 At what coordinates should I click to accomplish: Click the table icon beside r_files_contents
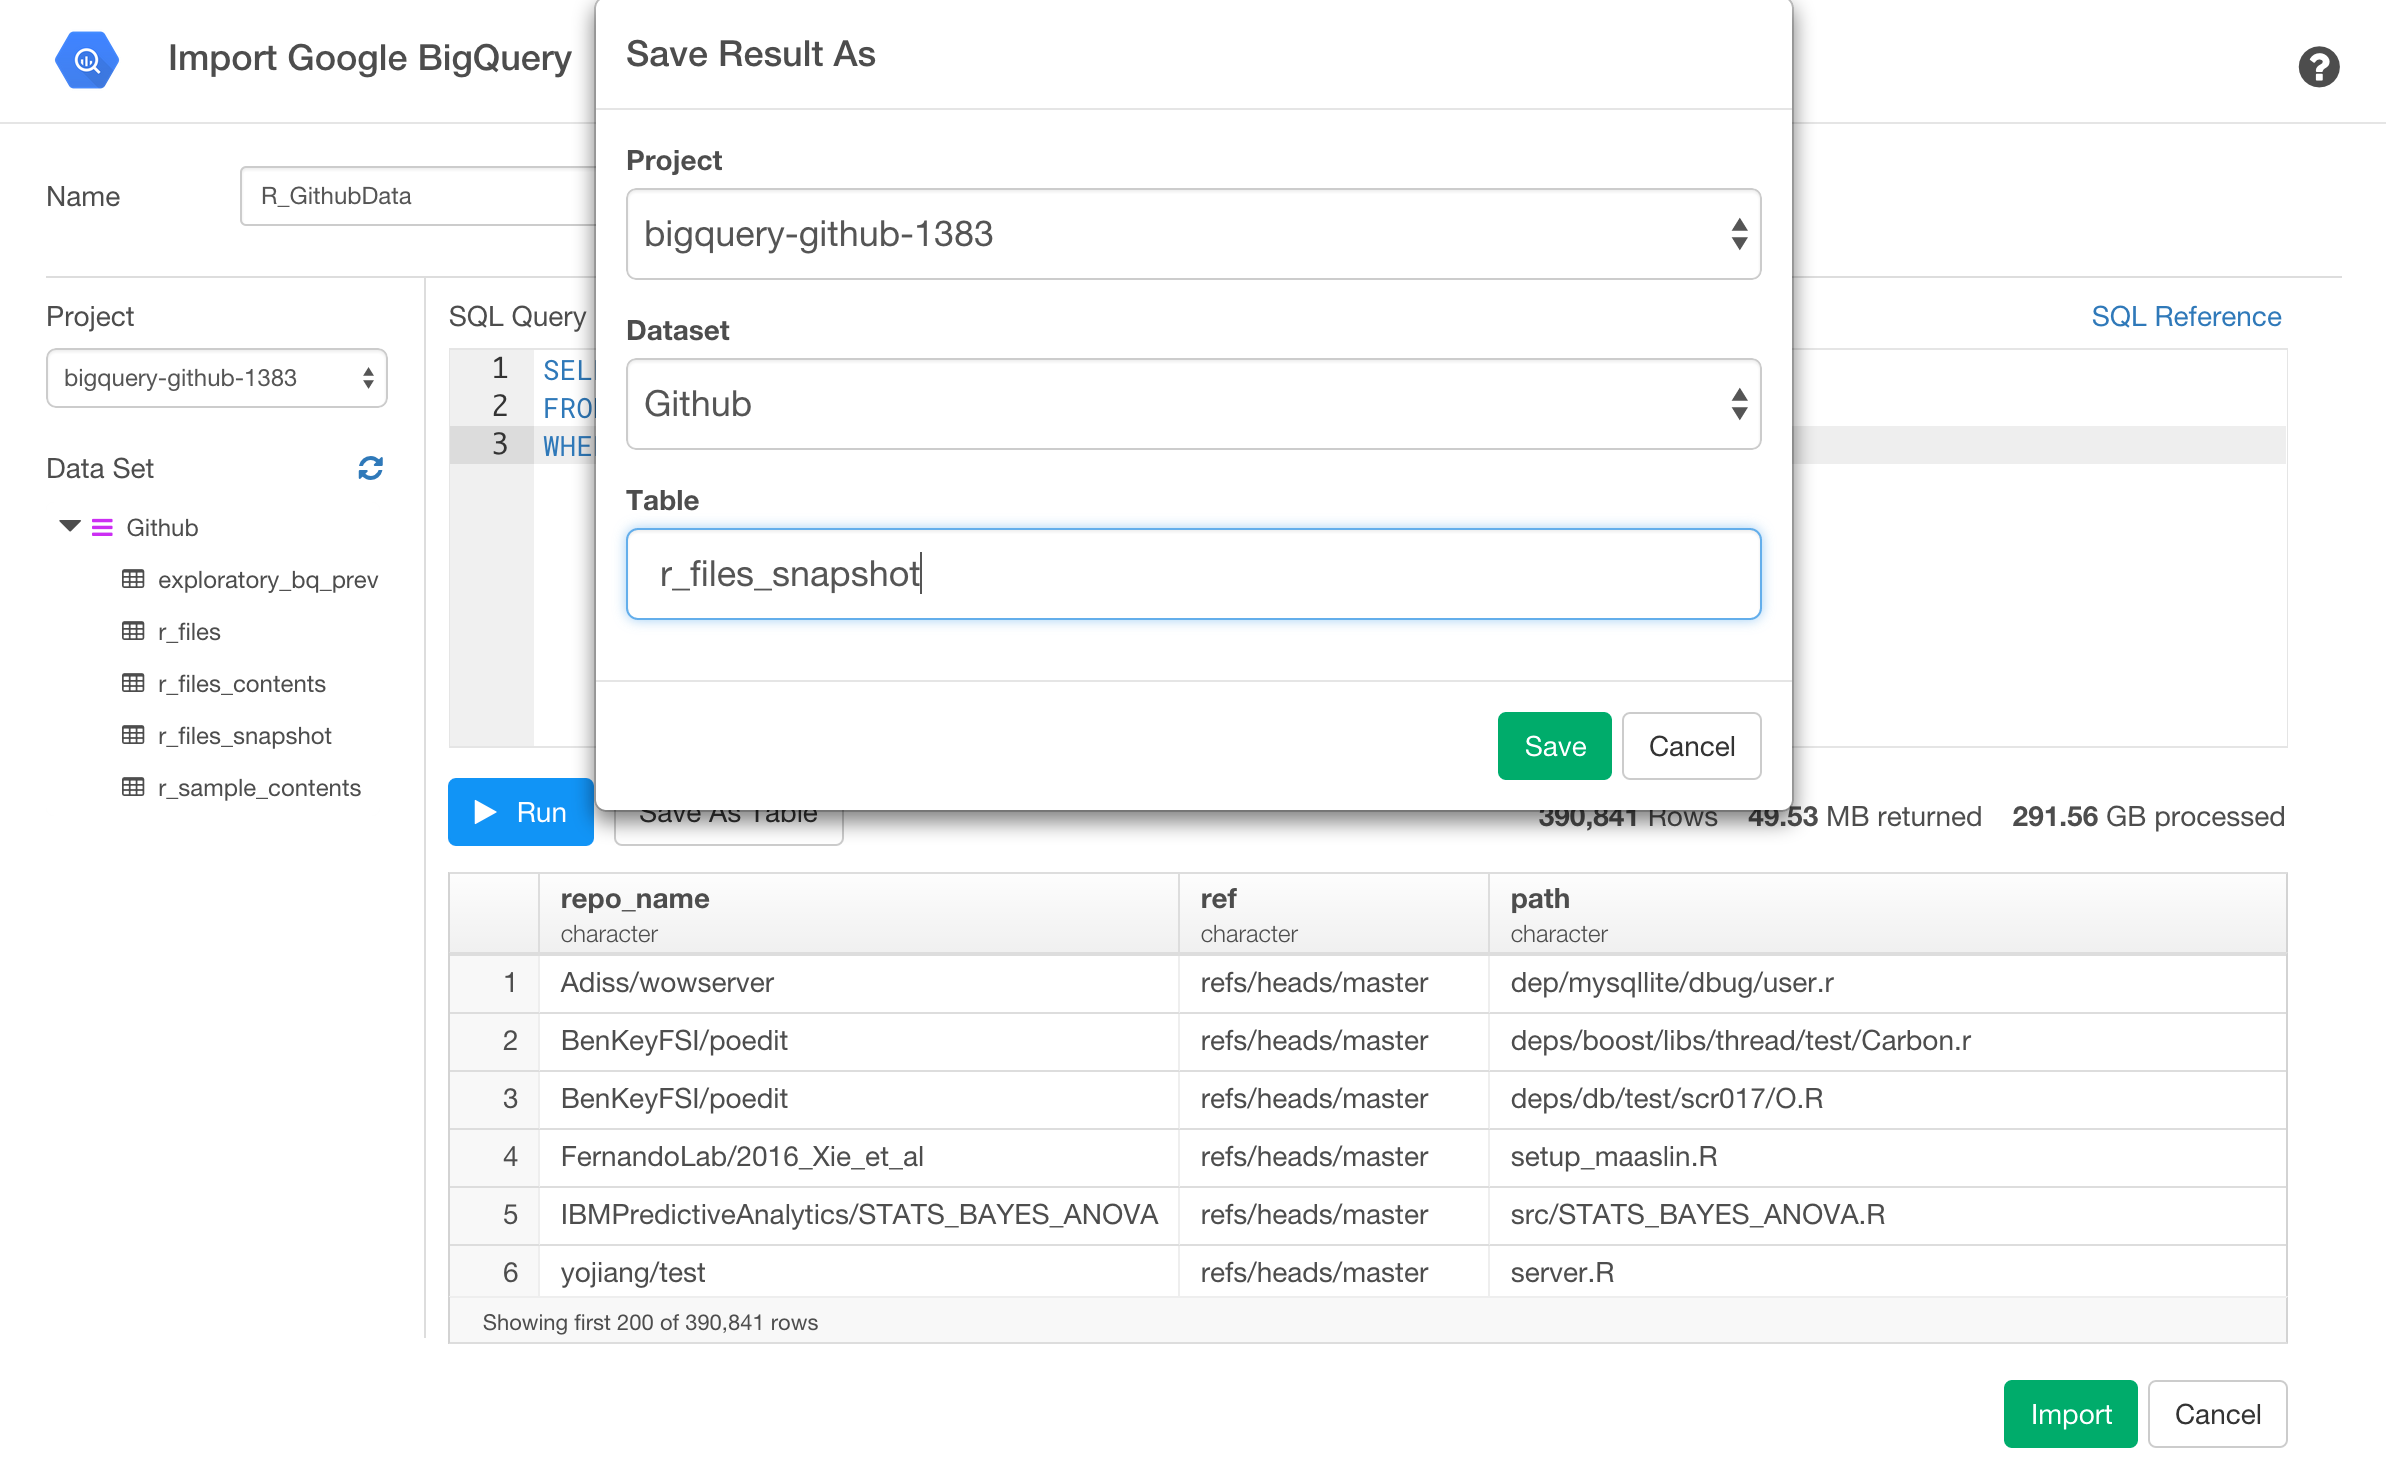click(x=134, y=683)
